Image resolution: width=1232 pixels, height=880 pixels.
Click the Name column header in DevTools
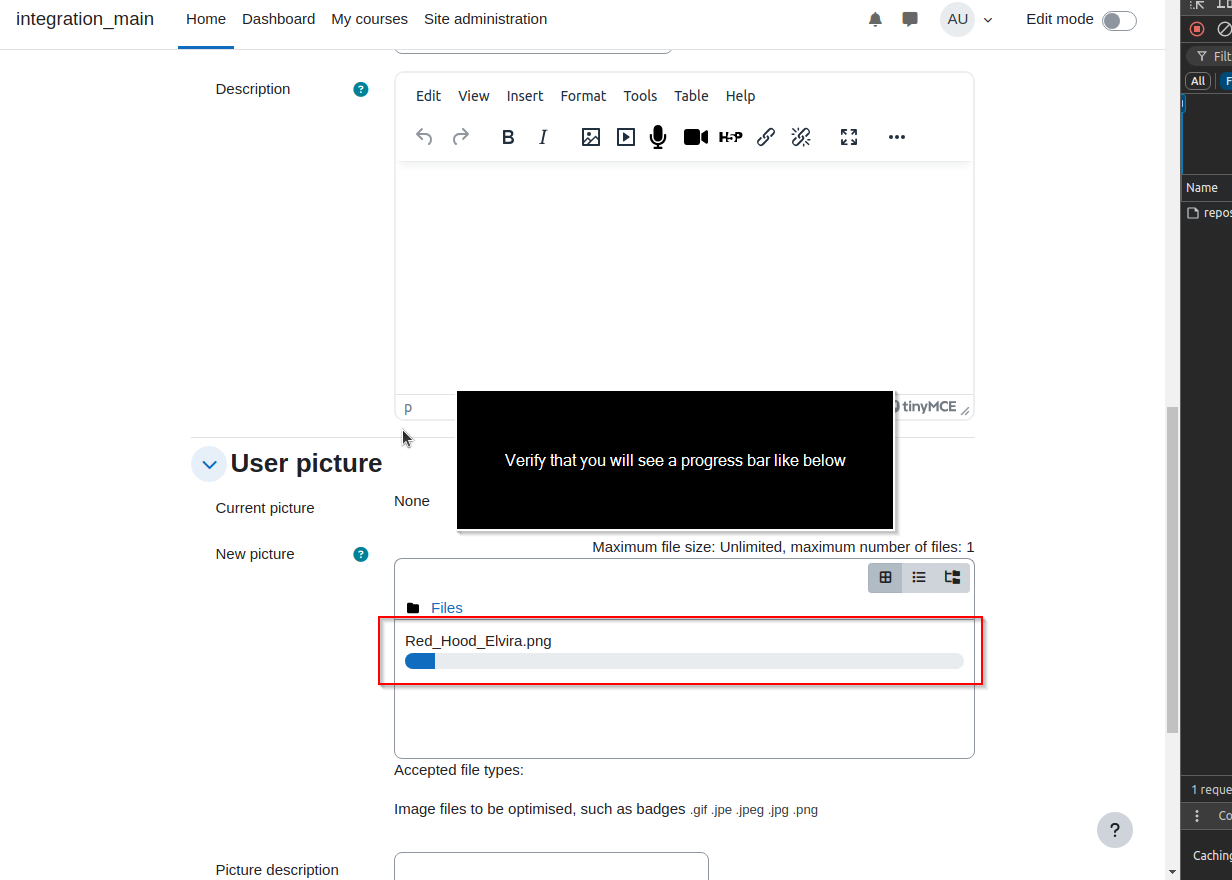point(1202,188)
